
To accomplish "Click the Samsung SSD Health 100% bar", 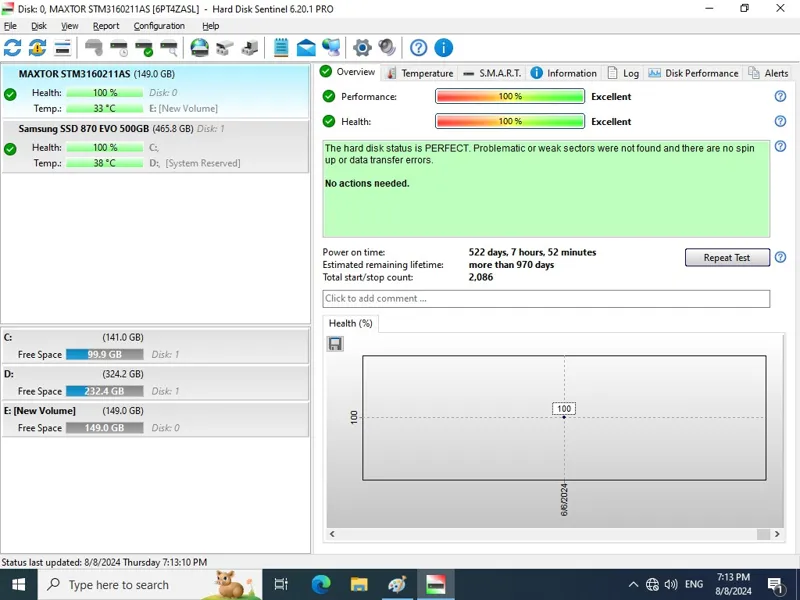I will point(105,147).
